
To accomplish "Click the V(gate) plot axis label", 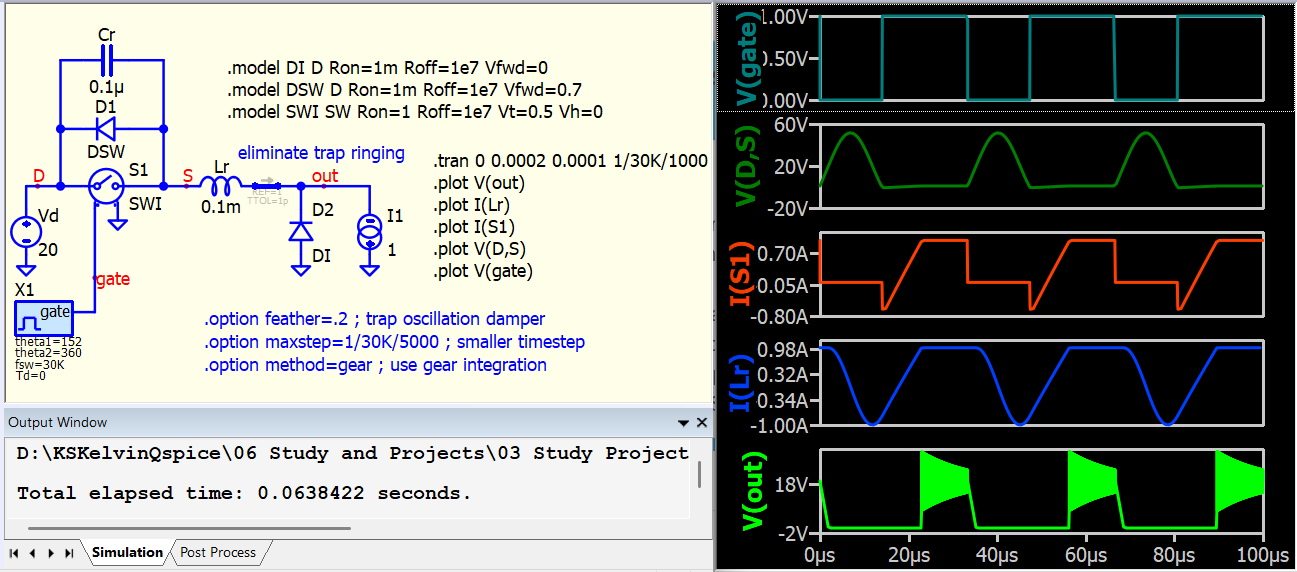I will point(746,58).
